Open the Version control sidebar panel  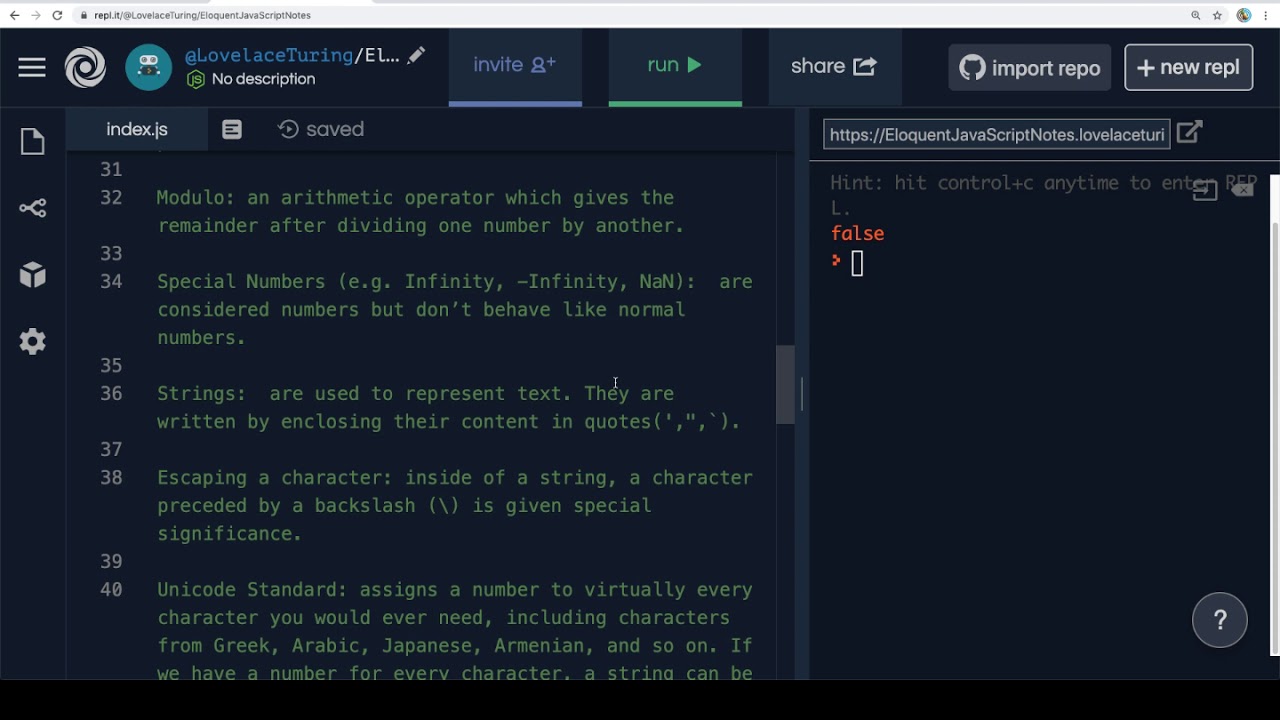[32, 208]
